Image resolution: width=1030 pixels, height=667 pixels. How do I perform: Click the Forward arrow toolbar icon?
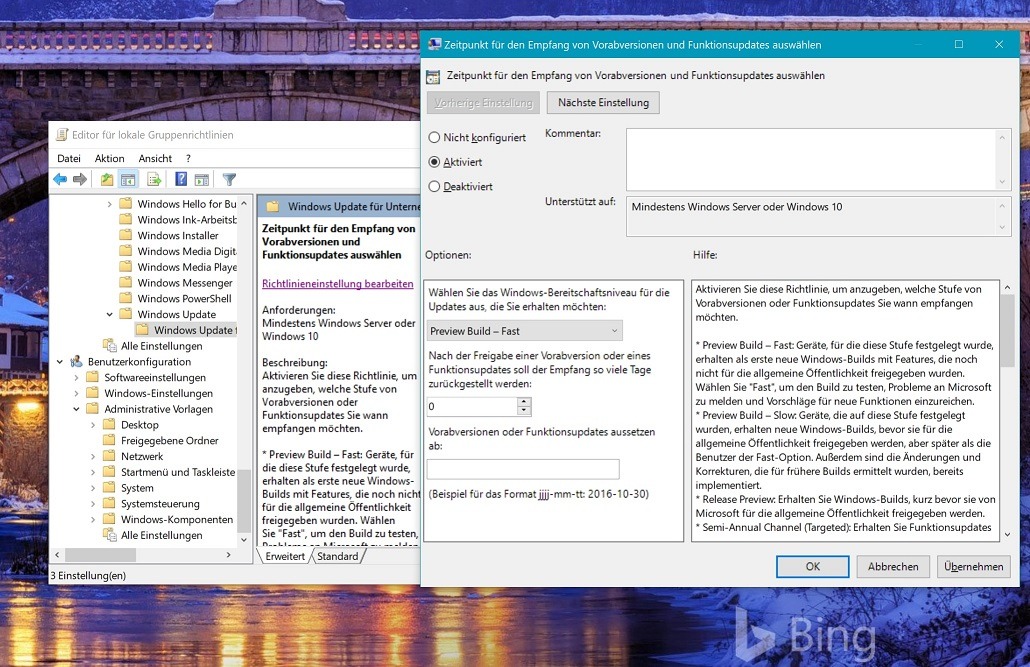pos(80,180)
